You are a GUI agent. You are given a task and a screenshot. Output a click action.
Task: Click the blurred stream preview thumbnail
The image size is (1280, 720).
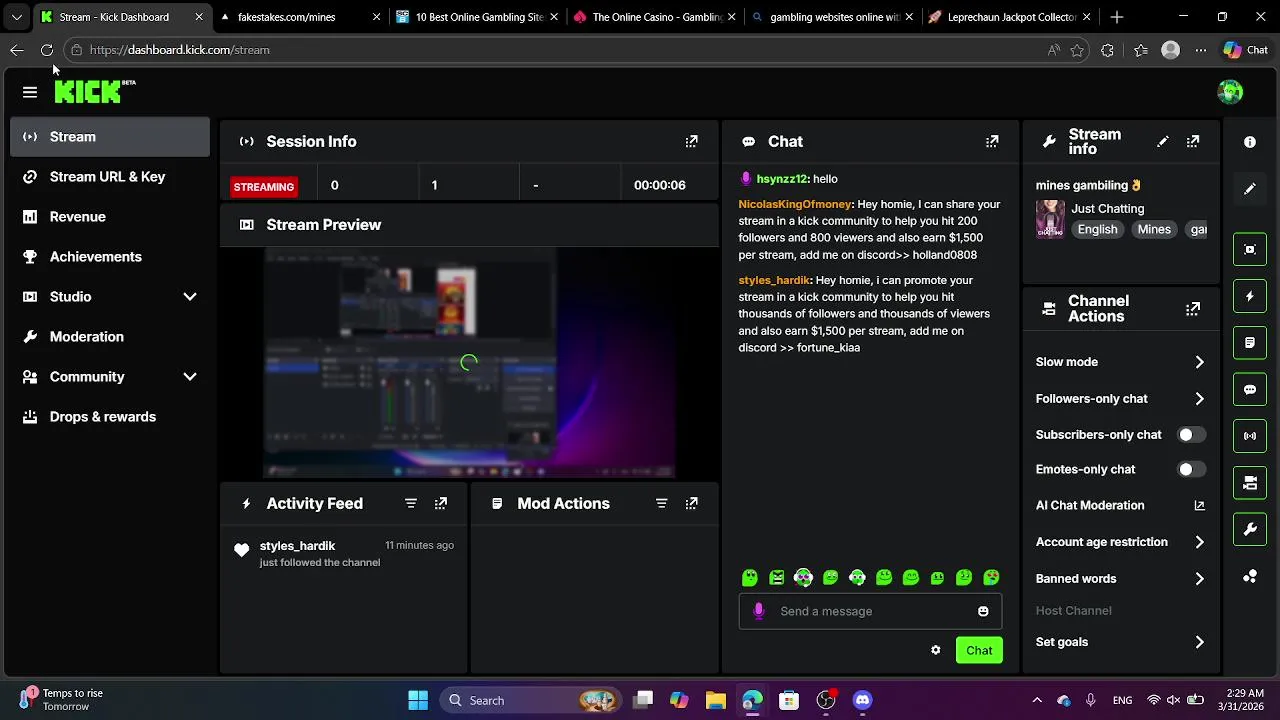[469, 364]
